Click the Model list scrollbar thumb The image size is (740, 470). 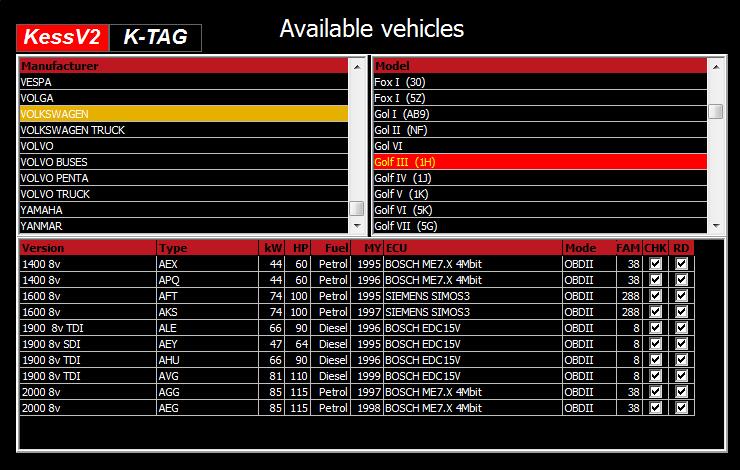click(716, 112)
